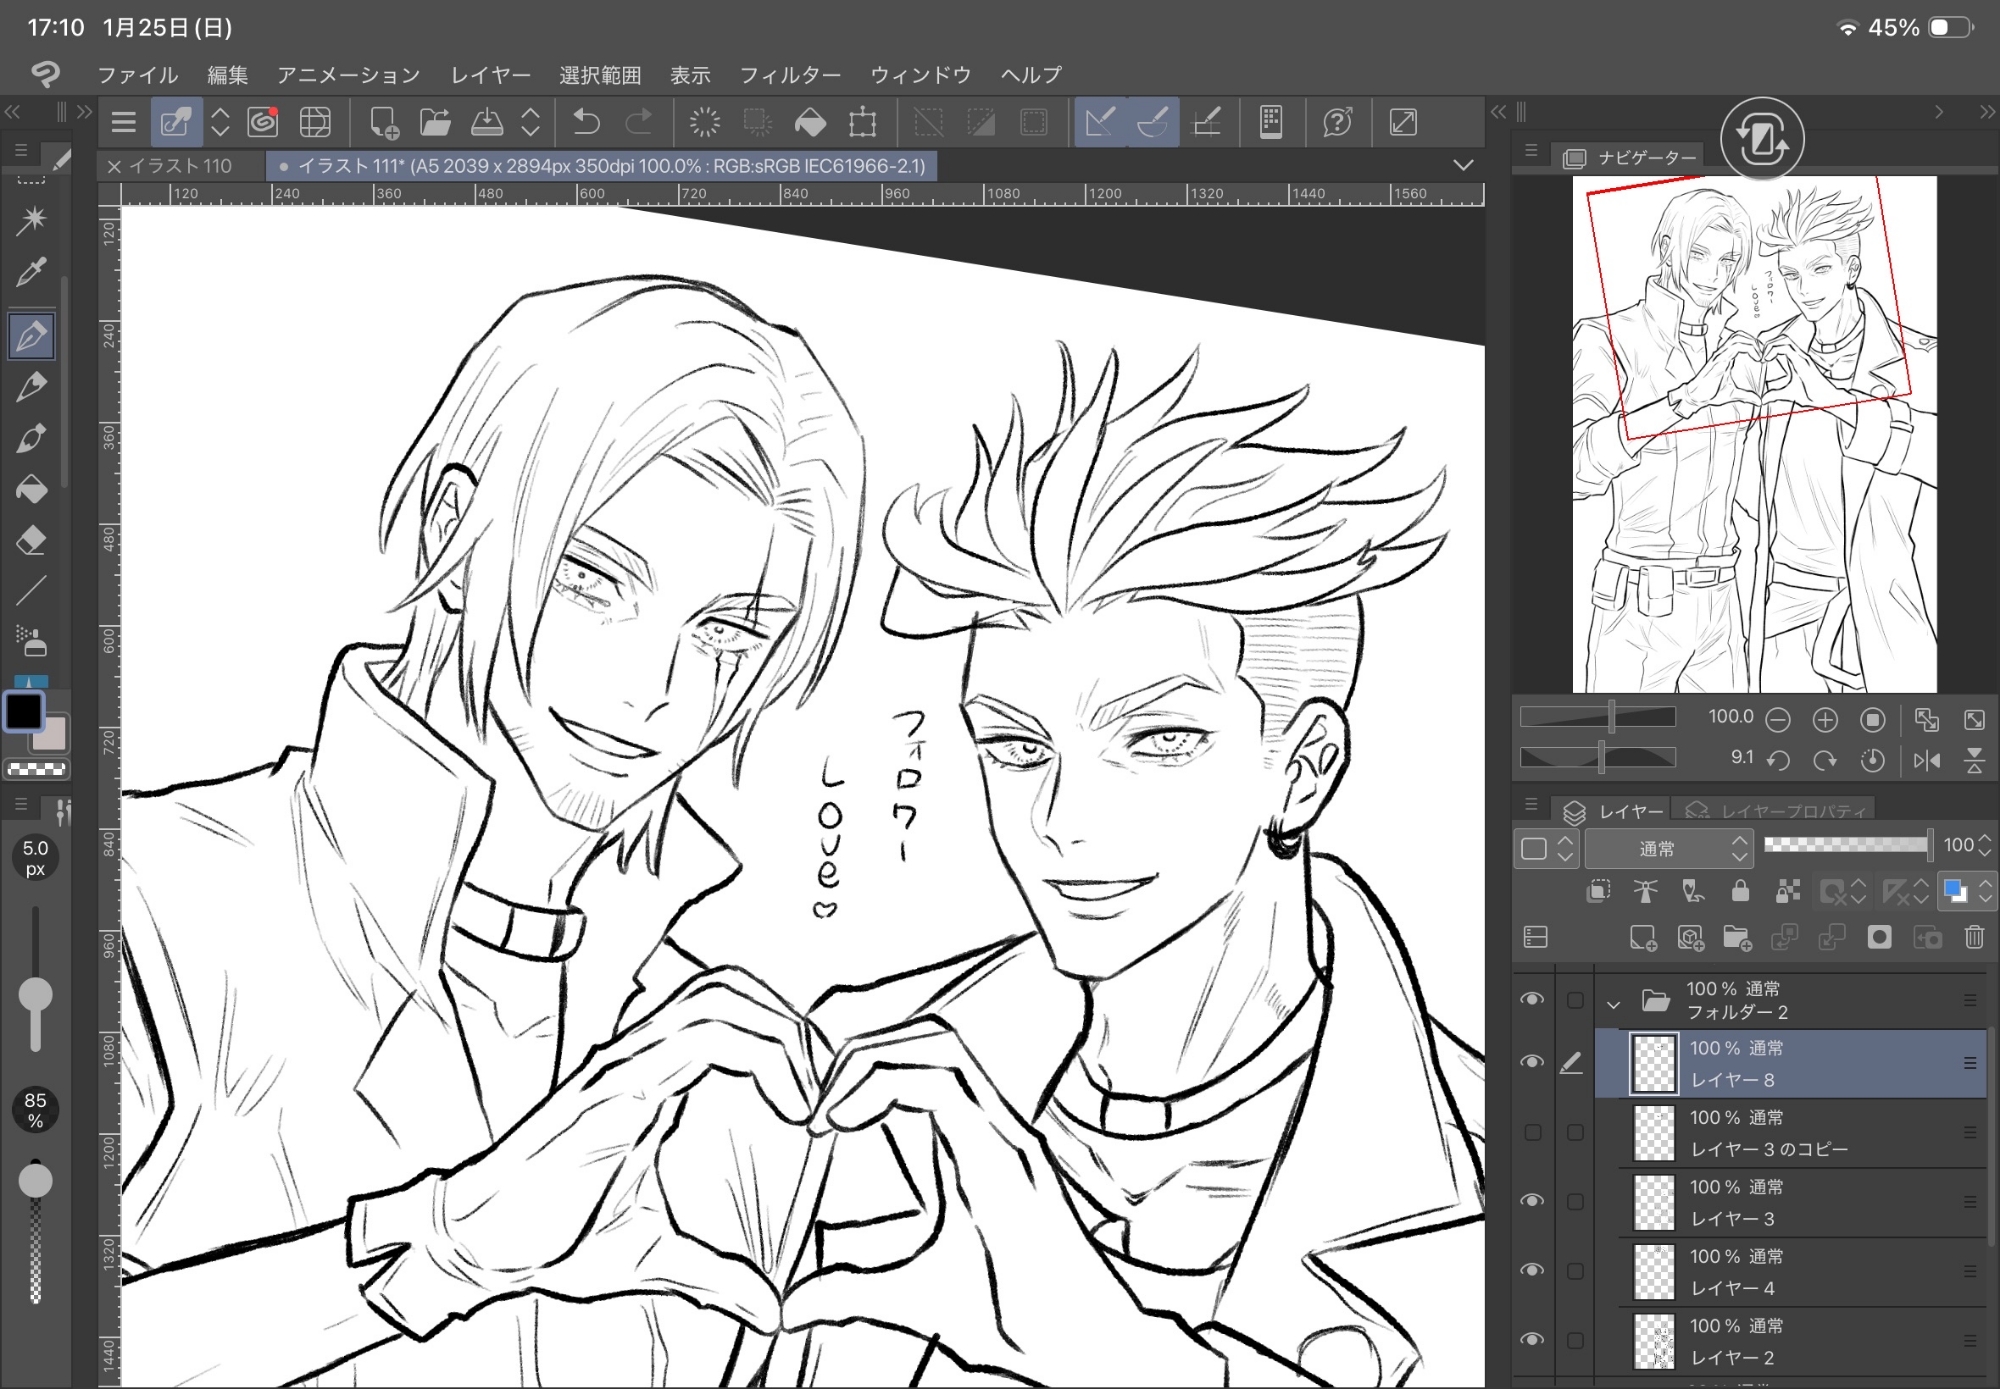The image size is (2000, 1389).
Task: Open the 通常 blend mode dropdown
Action: pos(1668,849)
